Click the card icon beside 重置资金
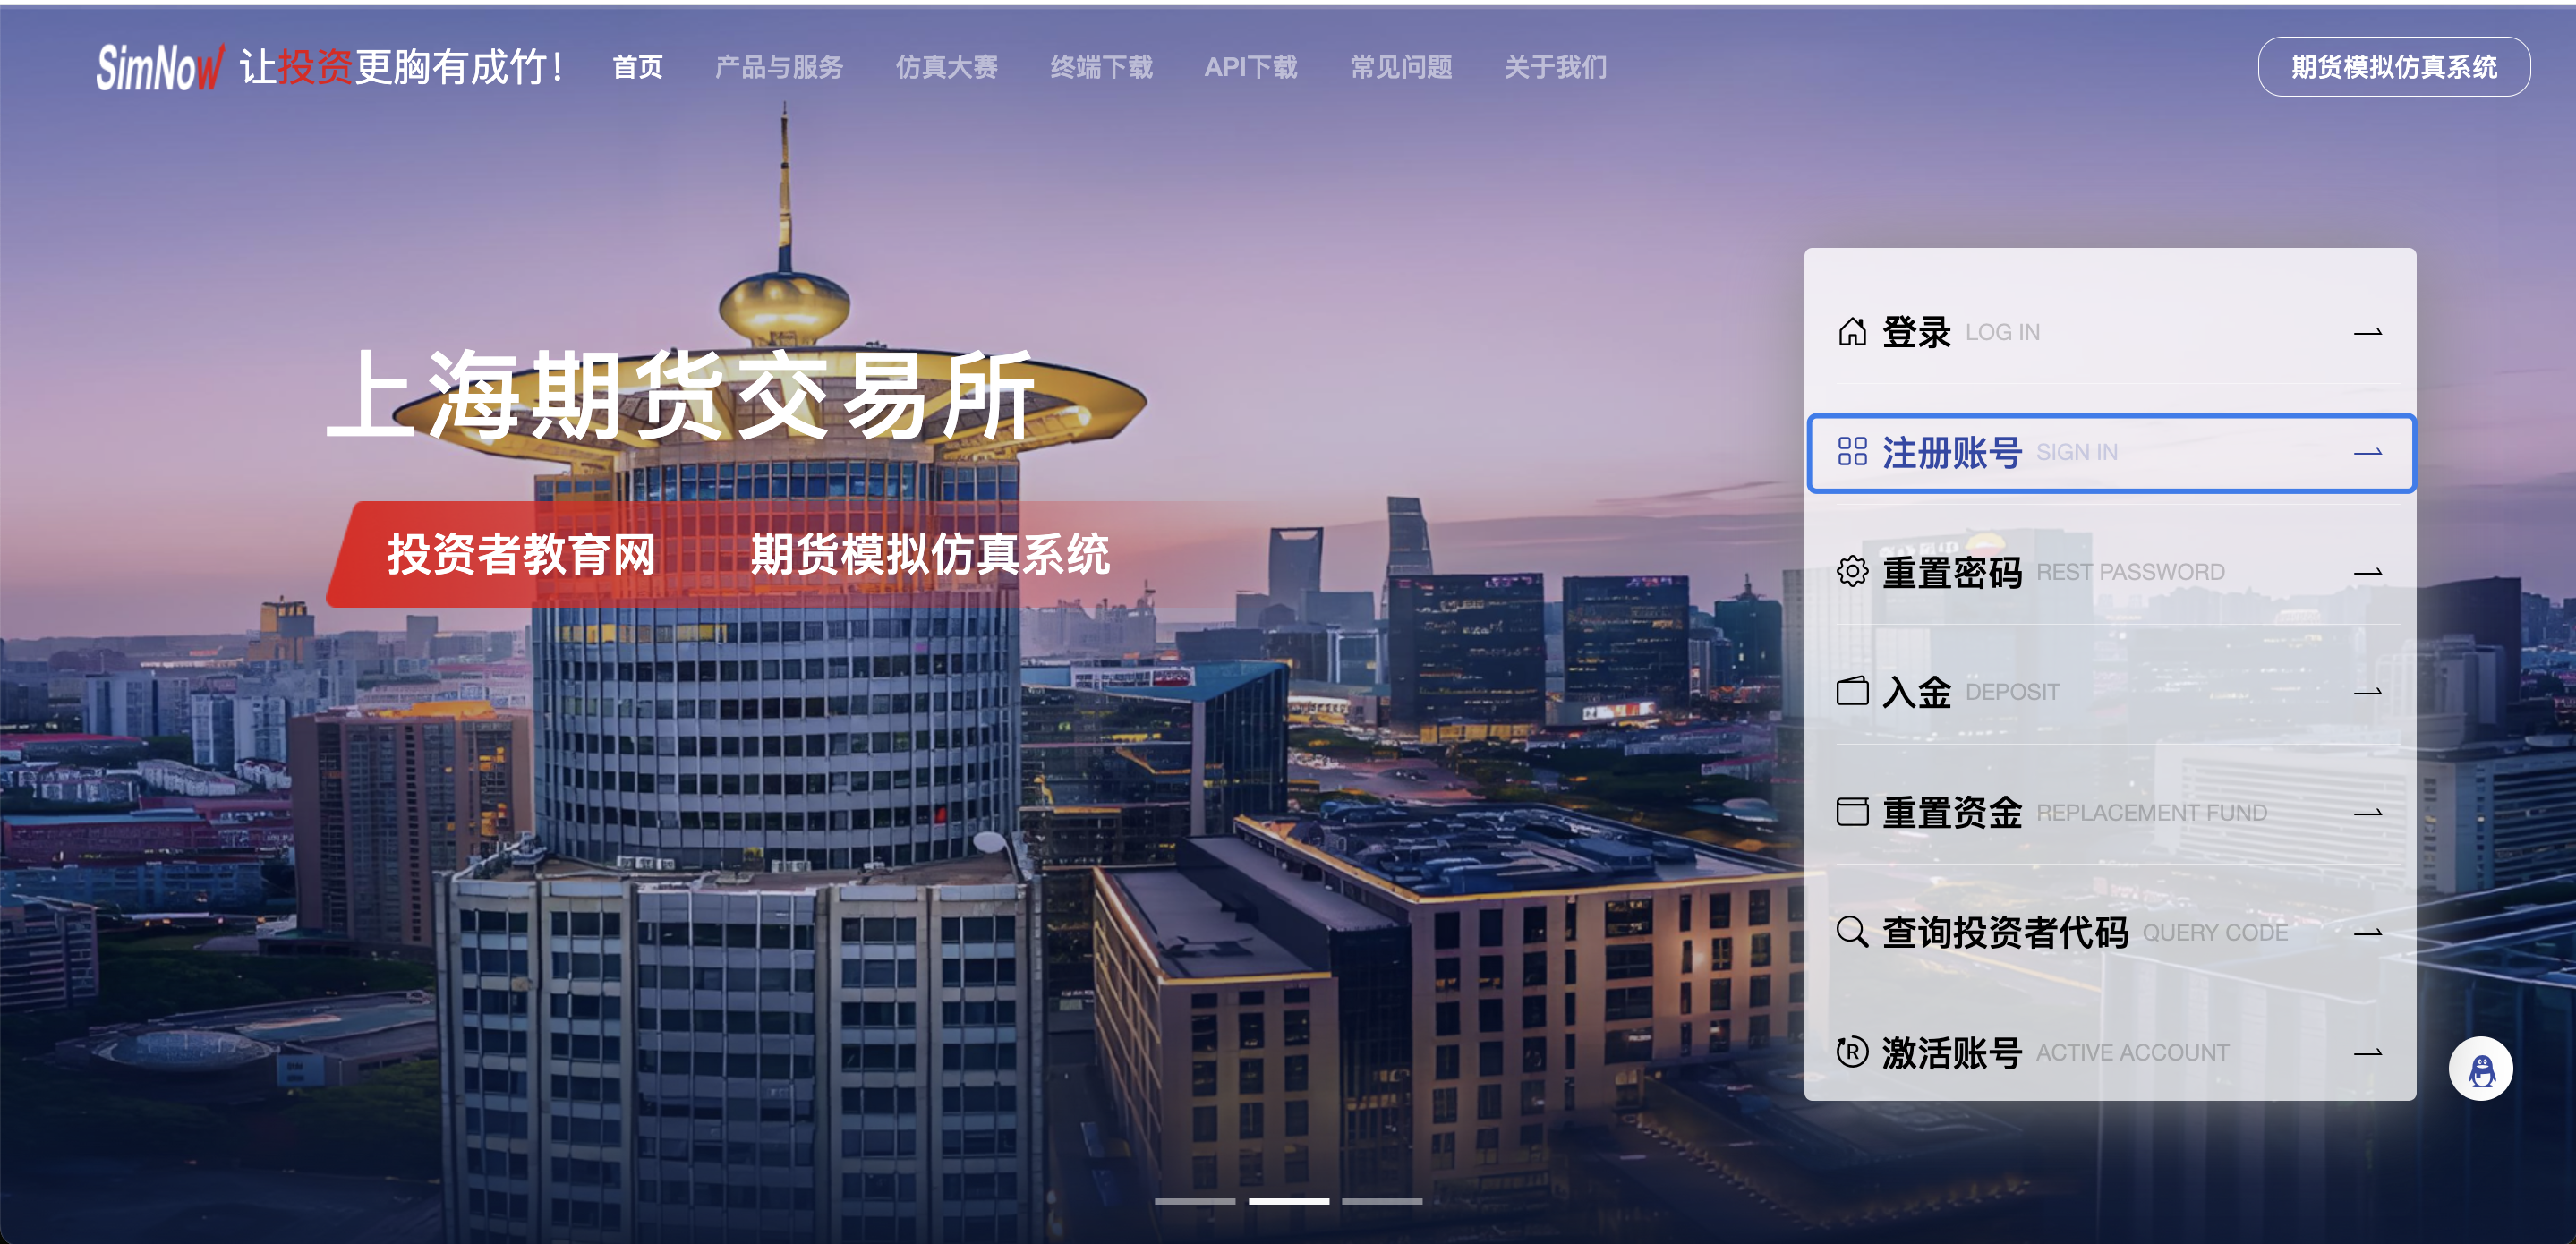Screen dimensions: 2576x1244 [x=1852, y=812]
